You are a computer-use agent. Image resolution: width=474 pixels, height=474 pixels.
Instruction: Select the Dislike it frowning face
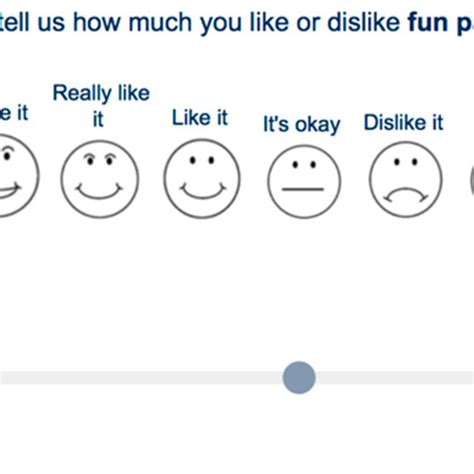[x=406, y=179]
